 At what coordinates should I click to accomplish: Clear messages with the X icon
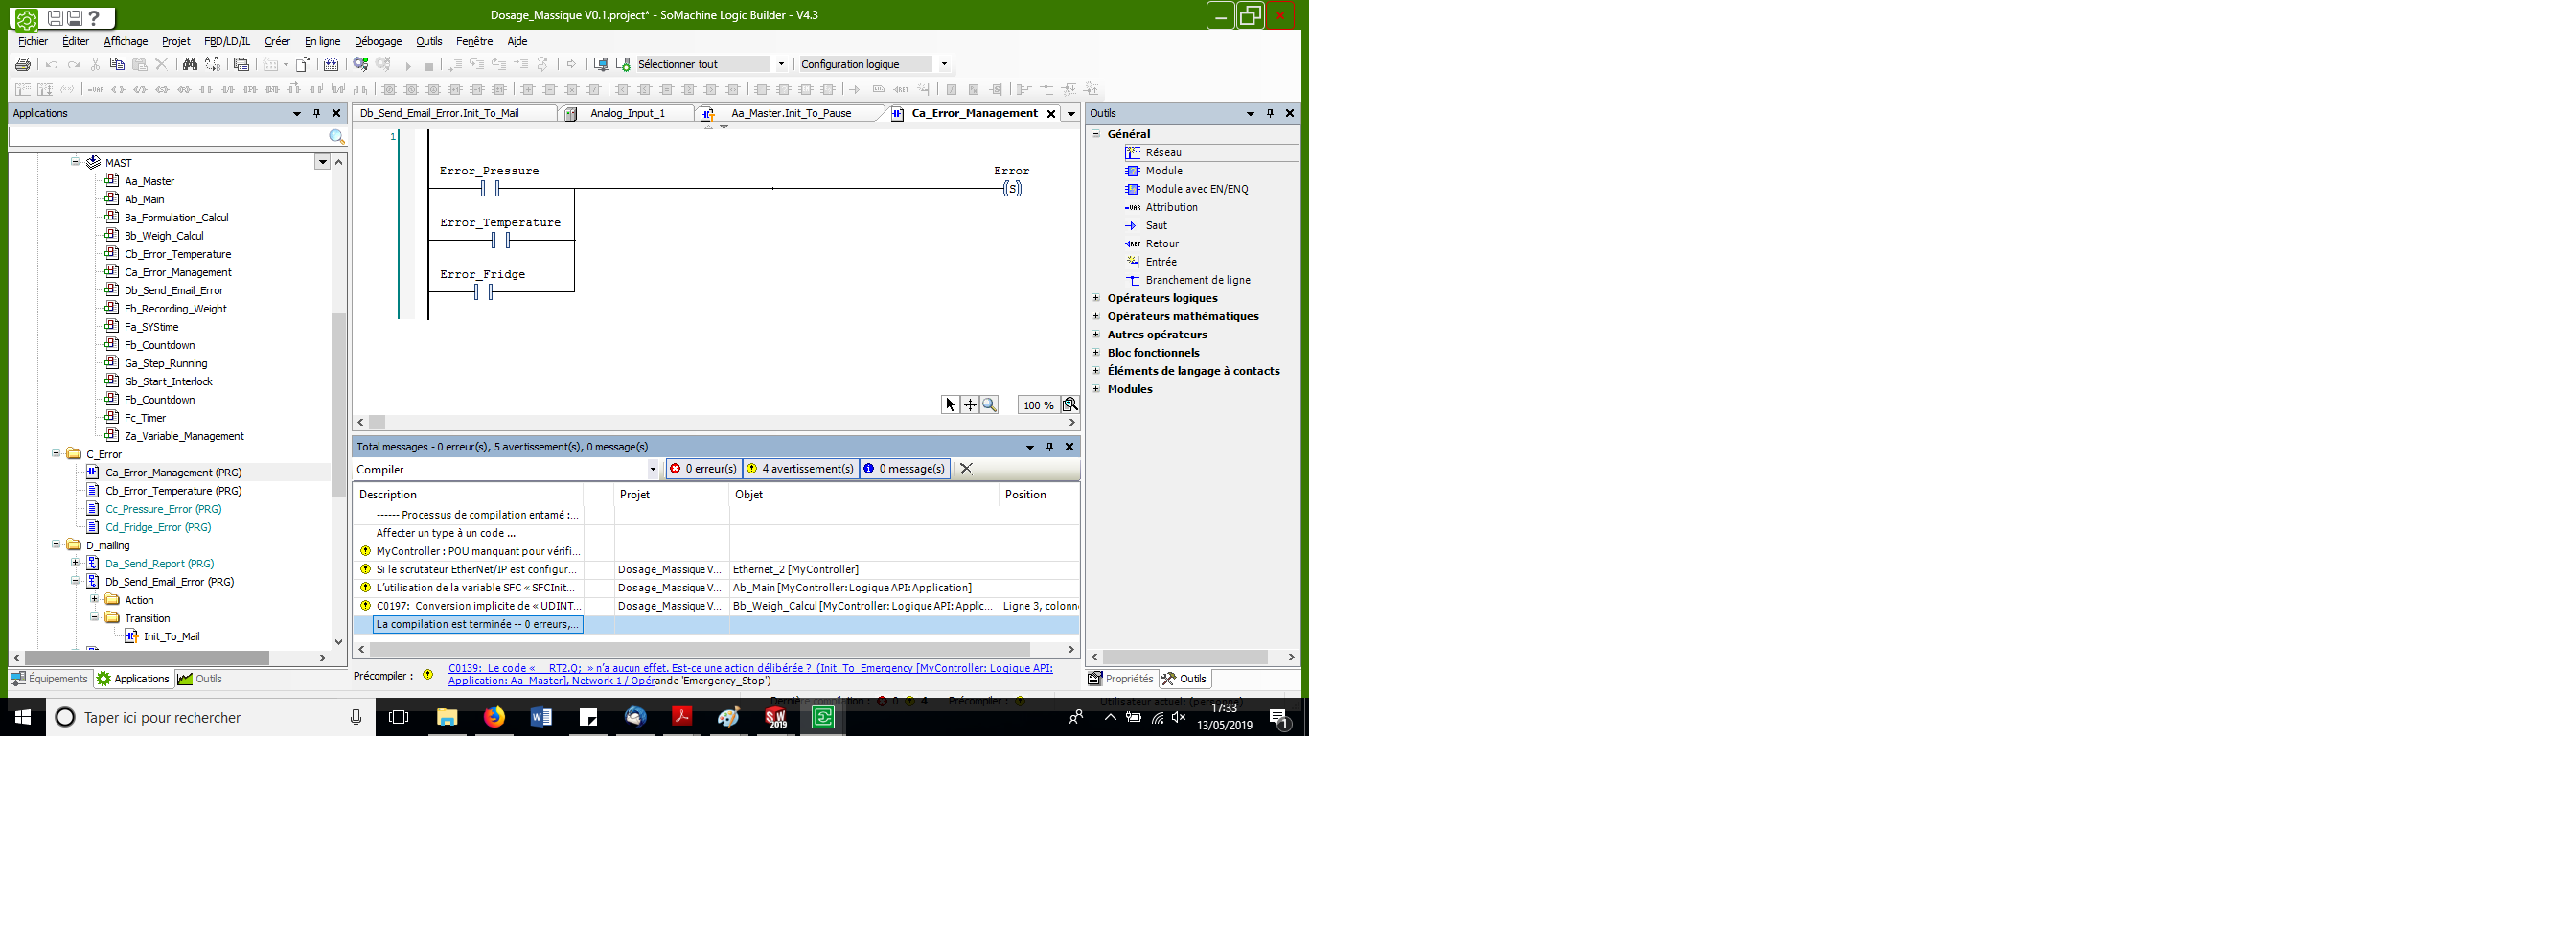tap(966, 469)
